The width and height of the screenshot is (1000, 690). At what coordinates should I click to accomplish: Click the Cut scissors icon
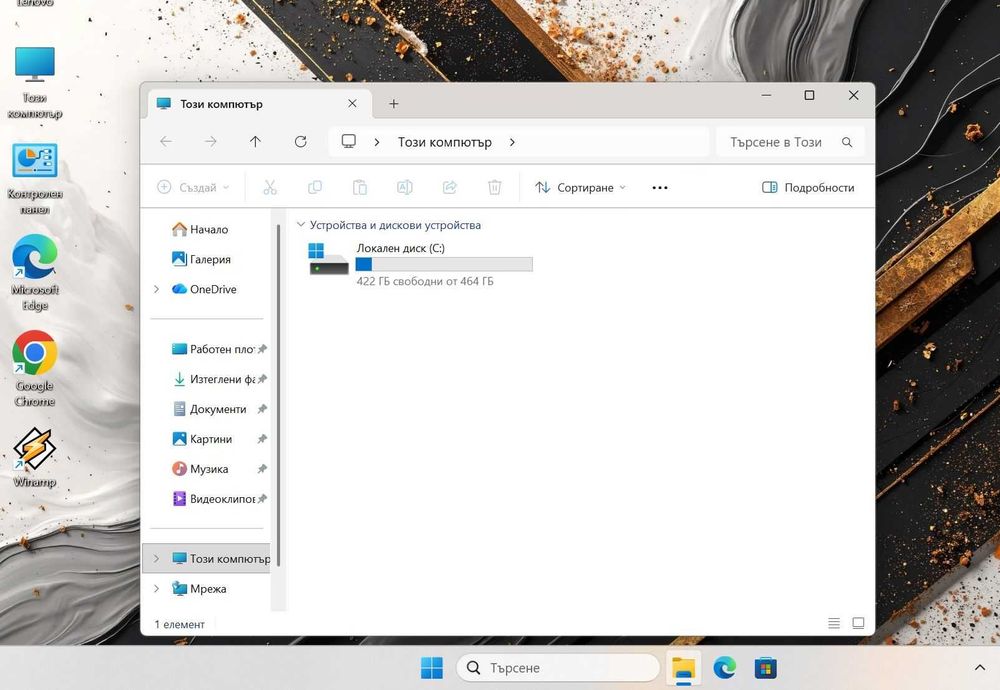coord(270,187)
